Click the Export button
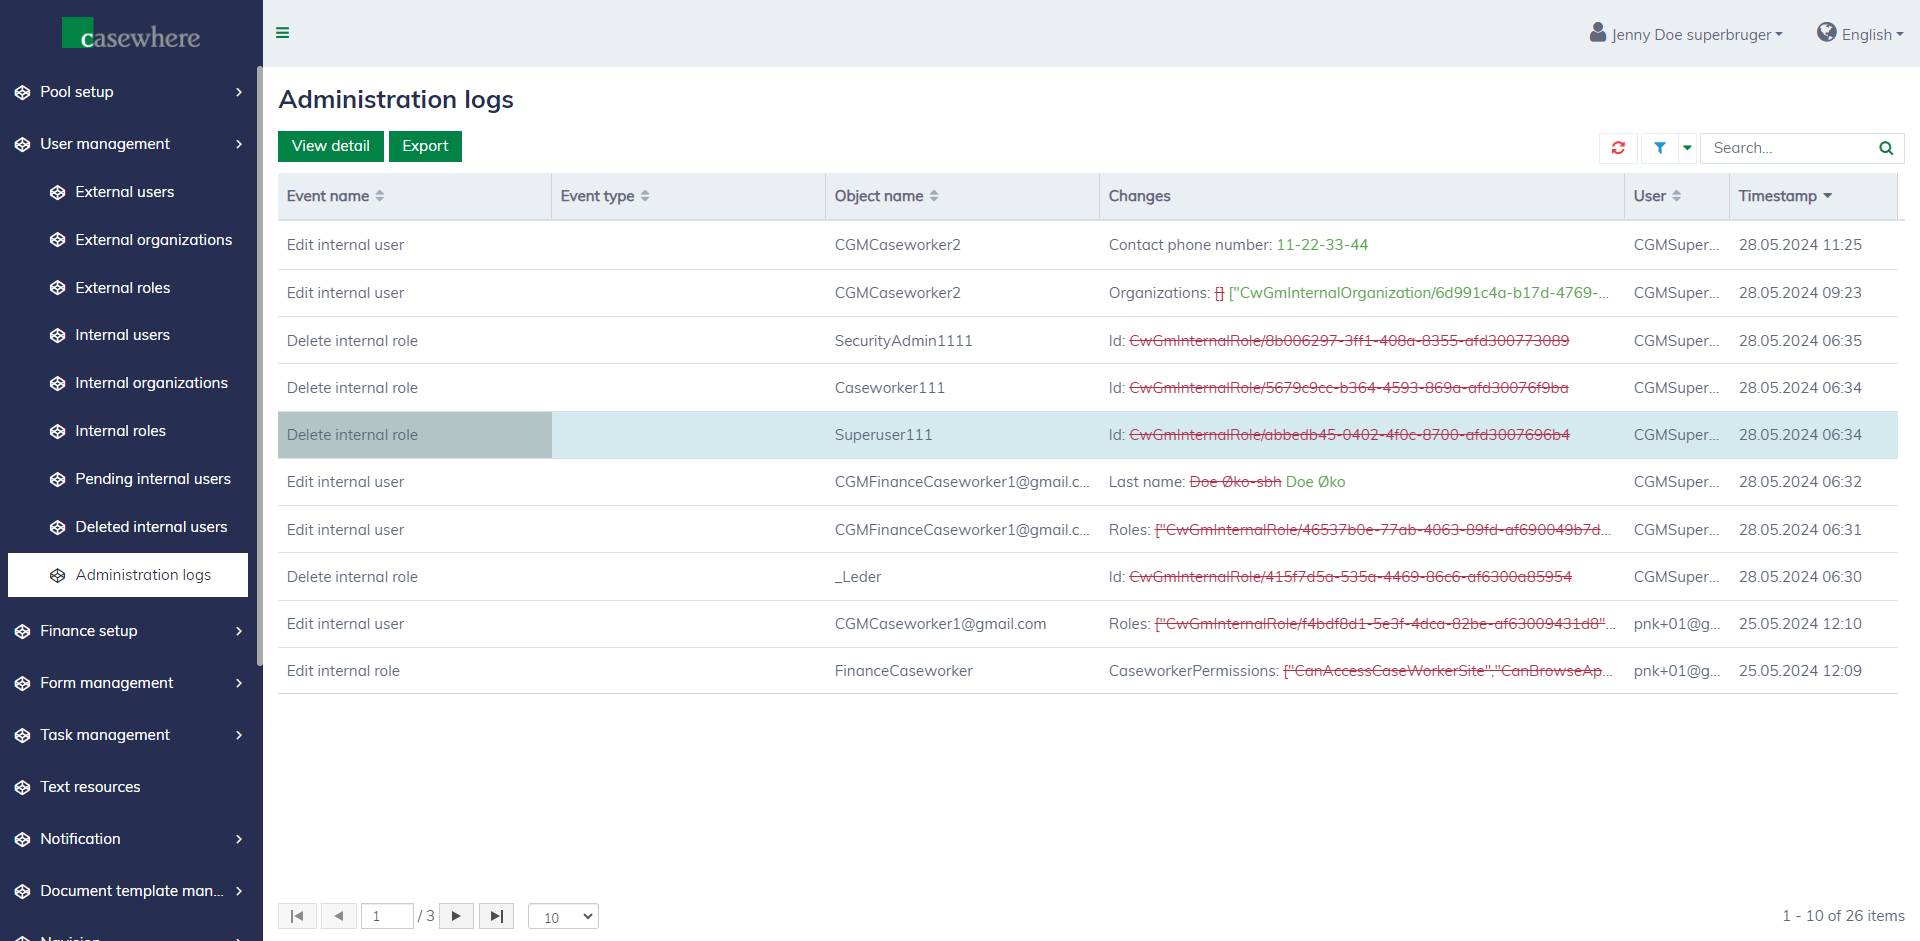The width and height of the screenshot is (1920, 941). 425,146
